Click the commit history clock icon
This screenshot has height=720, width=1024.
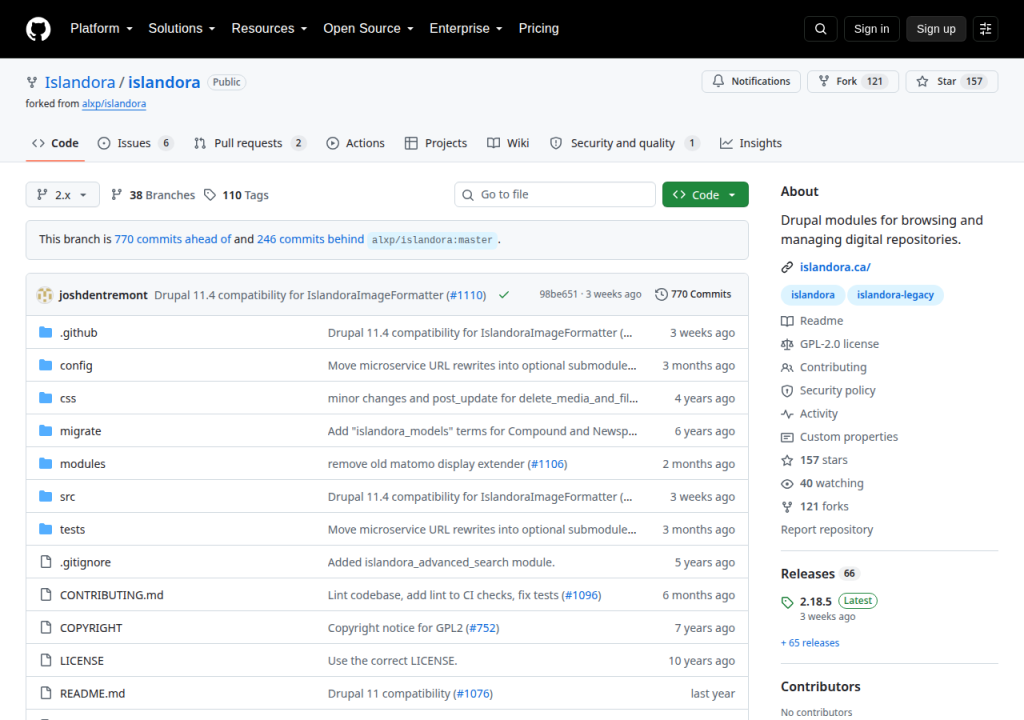pyautogui.click(x=661, y=295)
